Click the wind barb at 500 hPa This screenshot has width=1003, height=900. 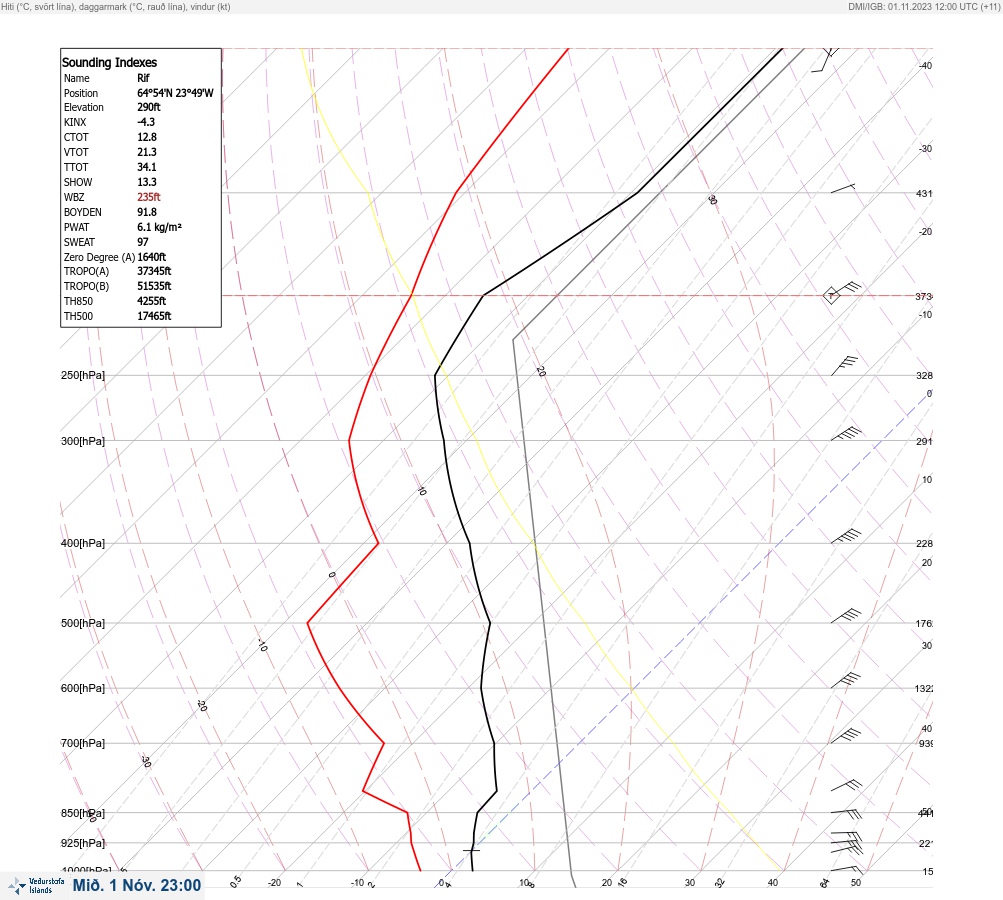click(846, 616)
